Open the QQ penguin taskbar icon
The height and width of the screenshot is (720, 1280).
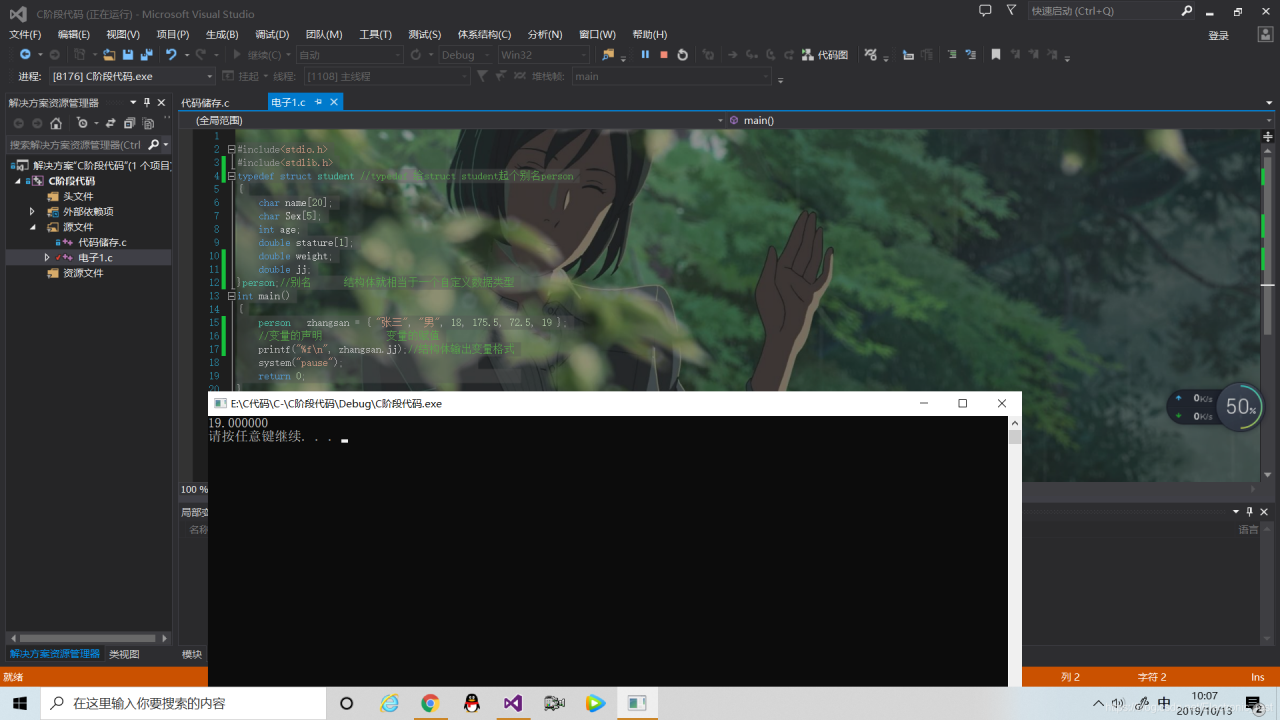(x=471, y=703)
